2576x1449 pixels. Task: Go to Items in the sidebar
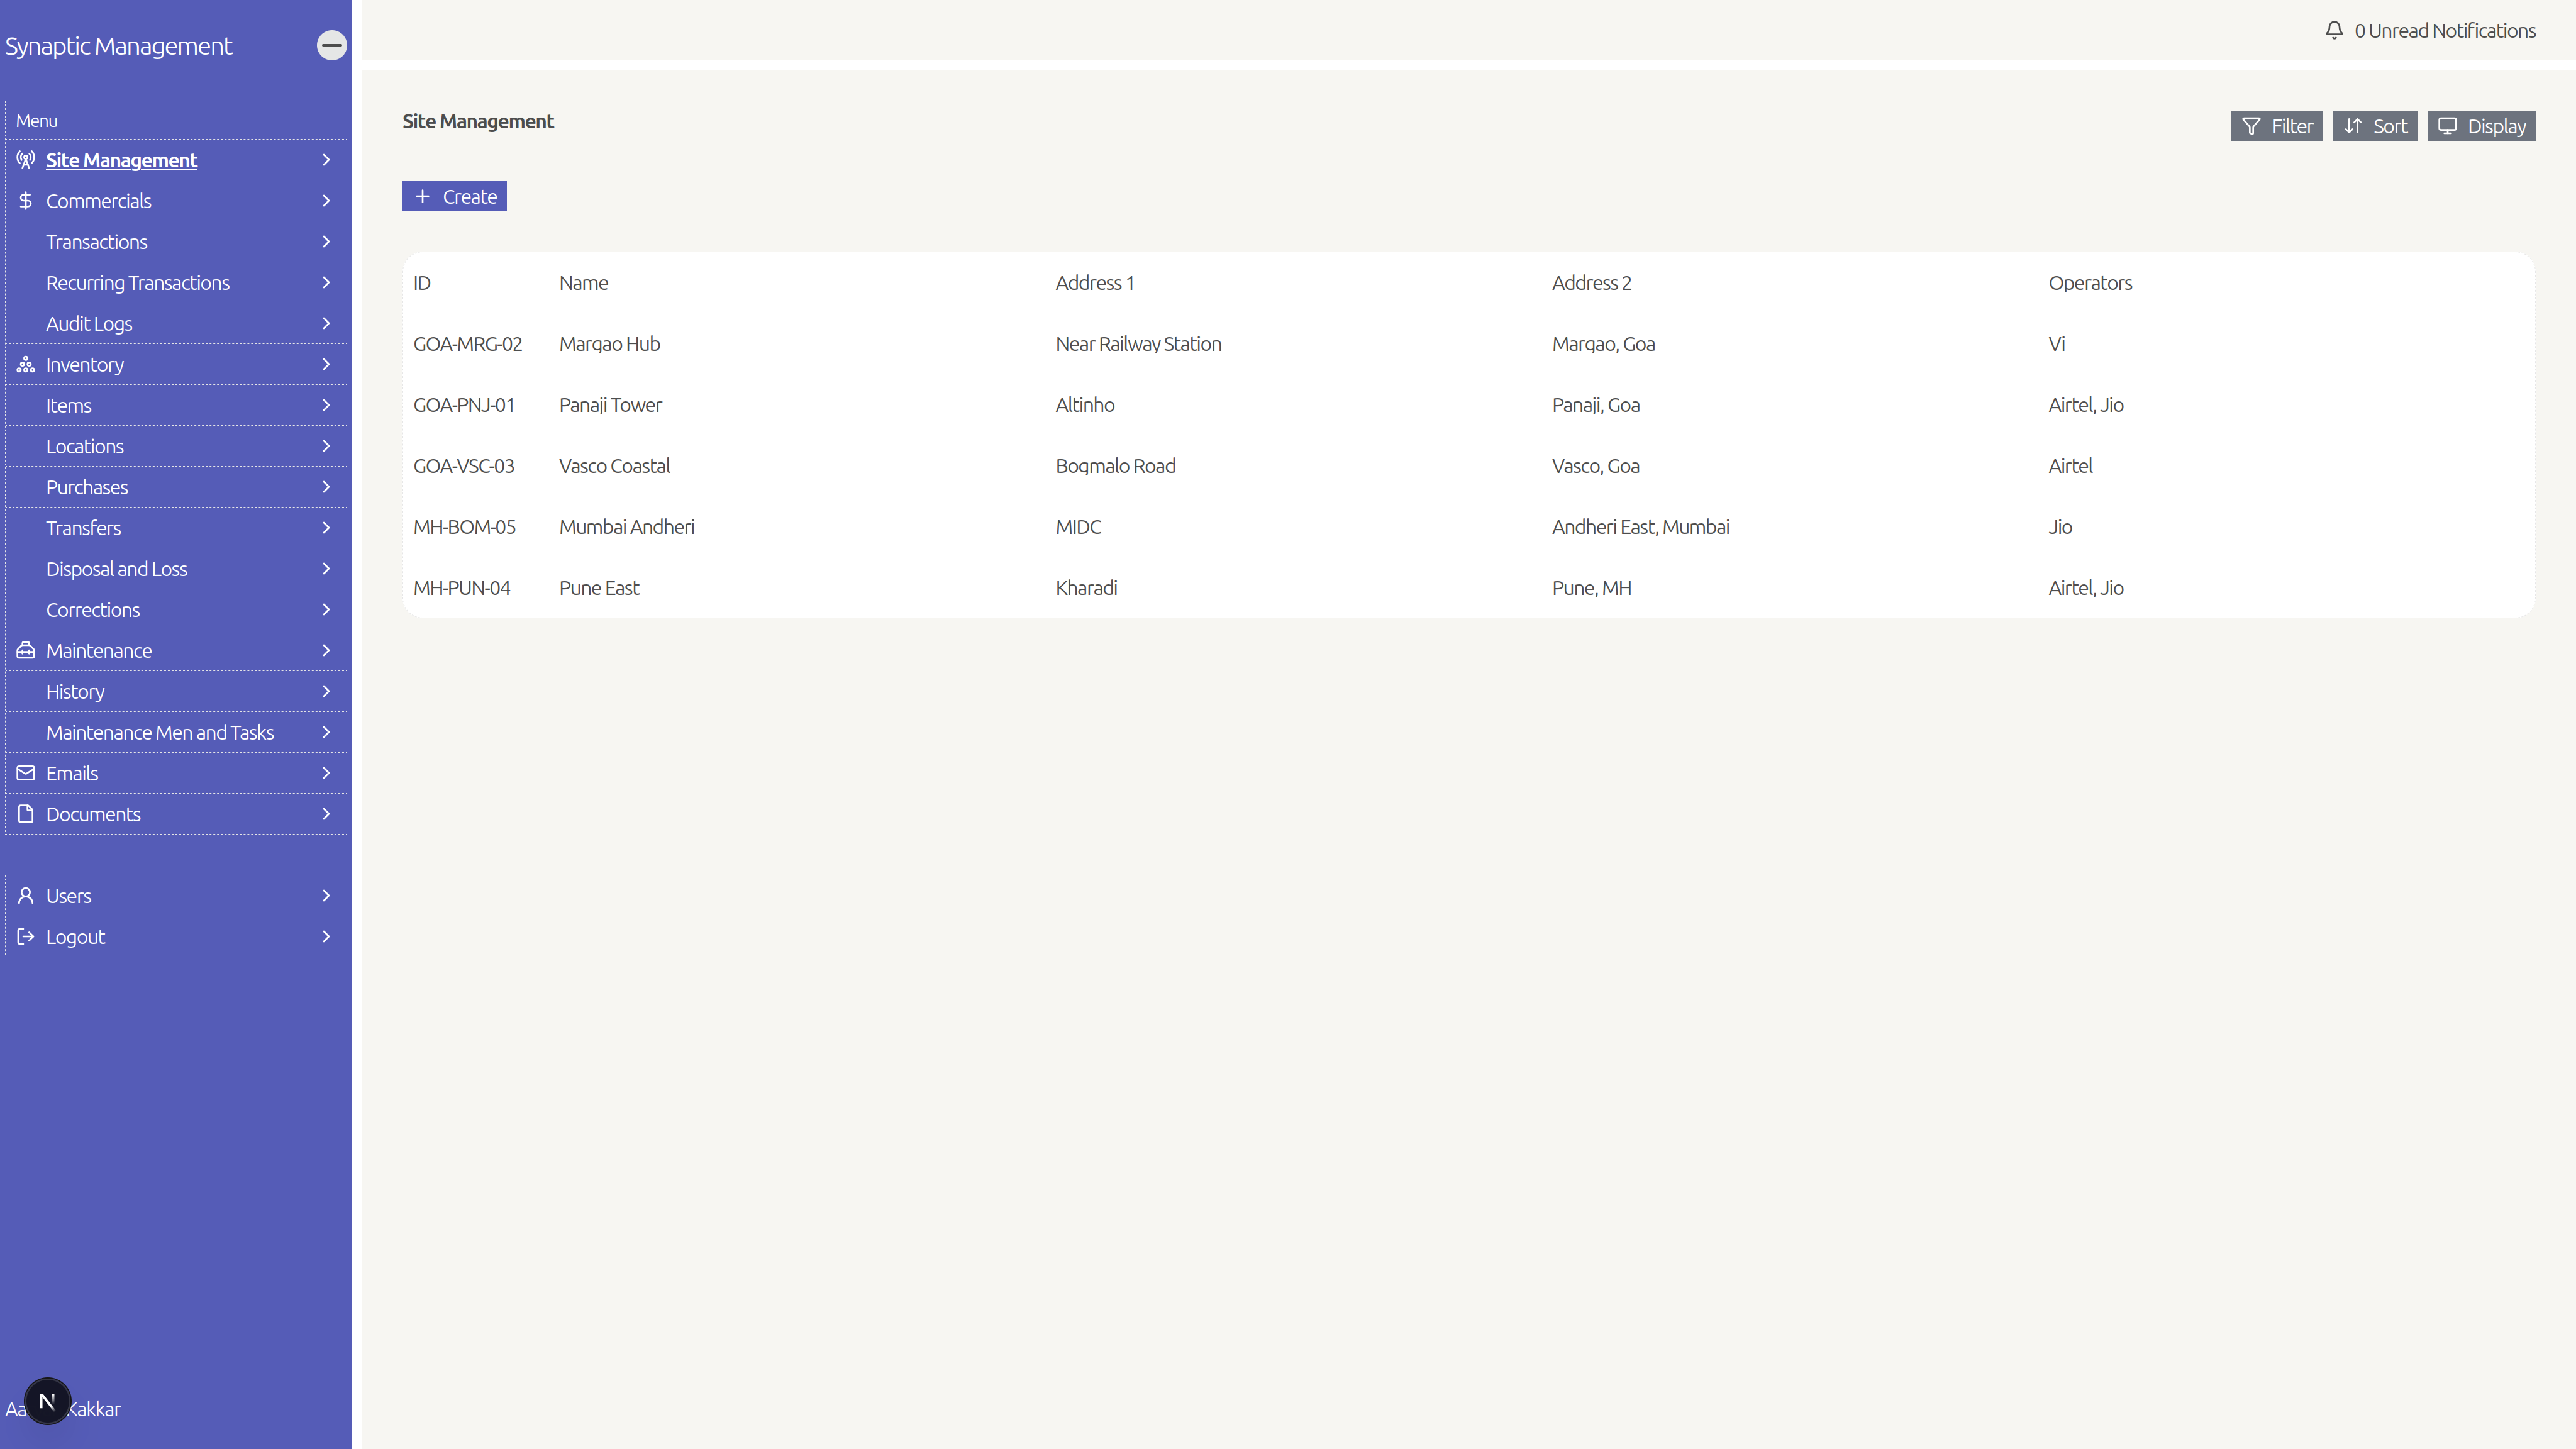(176, 406)
